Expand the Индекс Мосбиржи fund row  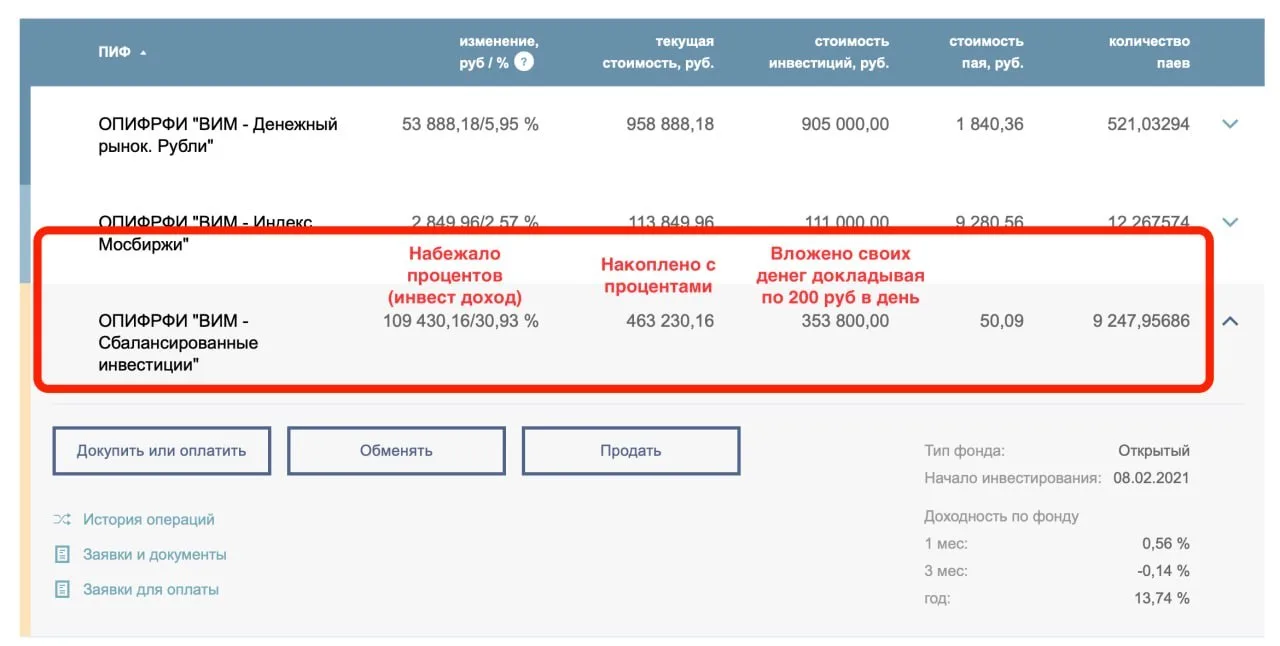pos(1231,222)
